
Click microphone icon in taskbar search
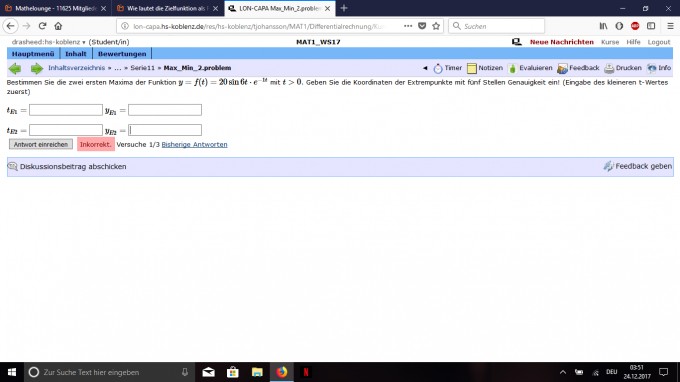[185, 372]
